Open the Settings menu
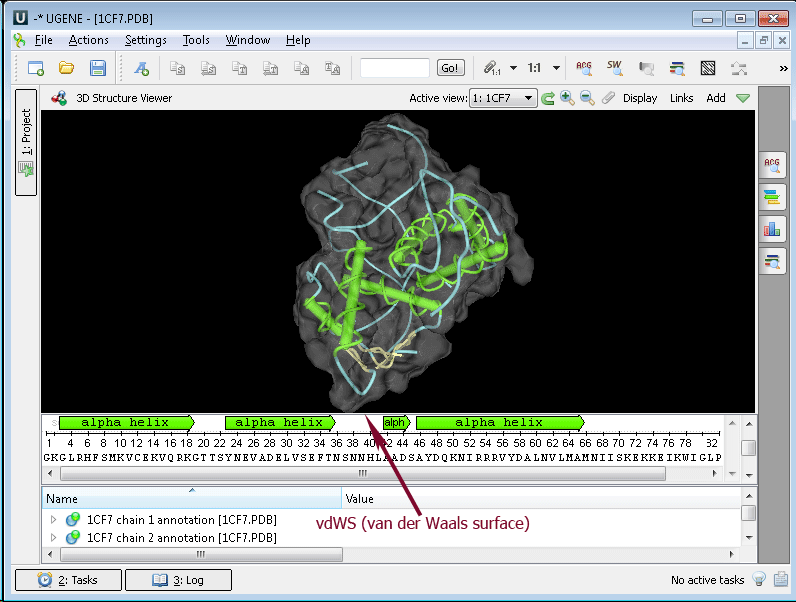Viewport: 796px width, 602px height. click(146, 40)
